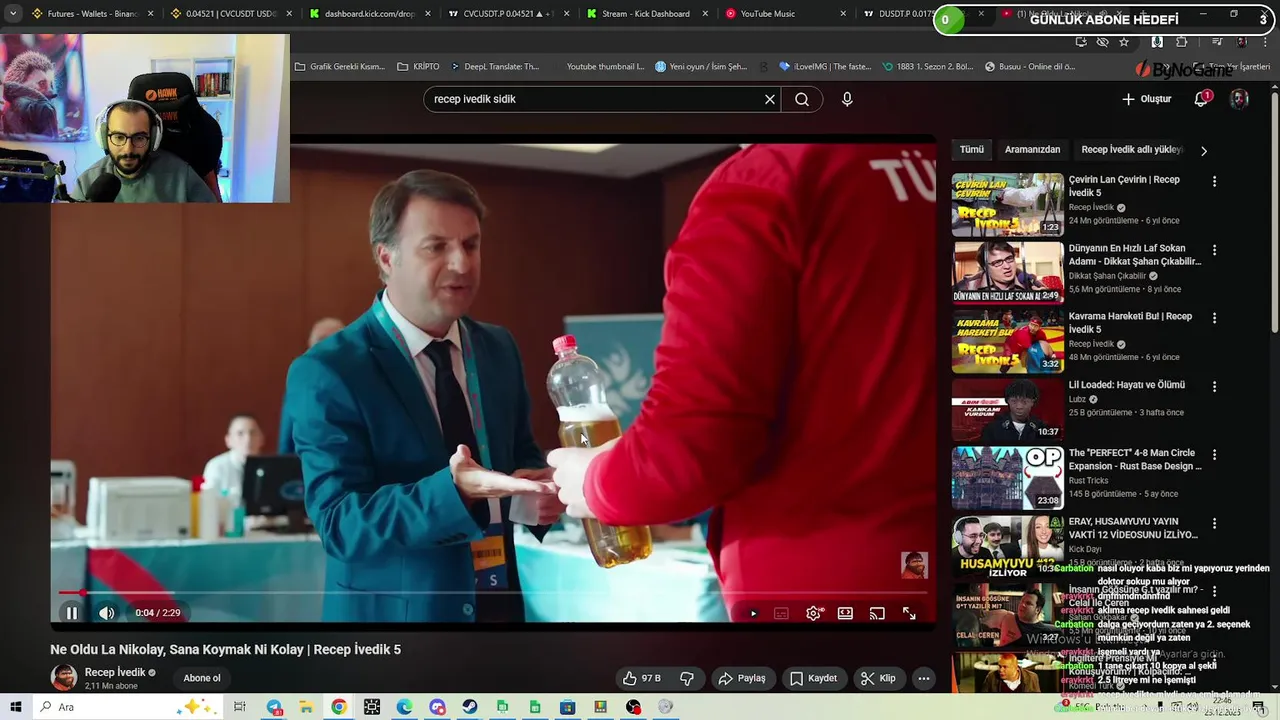Open 'DeepL Translate' bookmark

click(495, 67)
